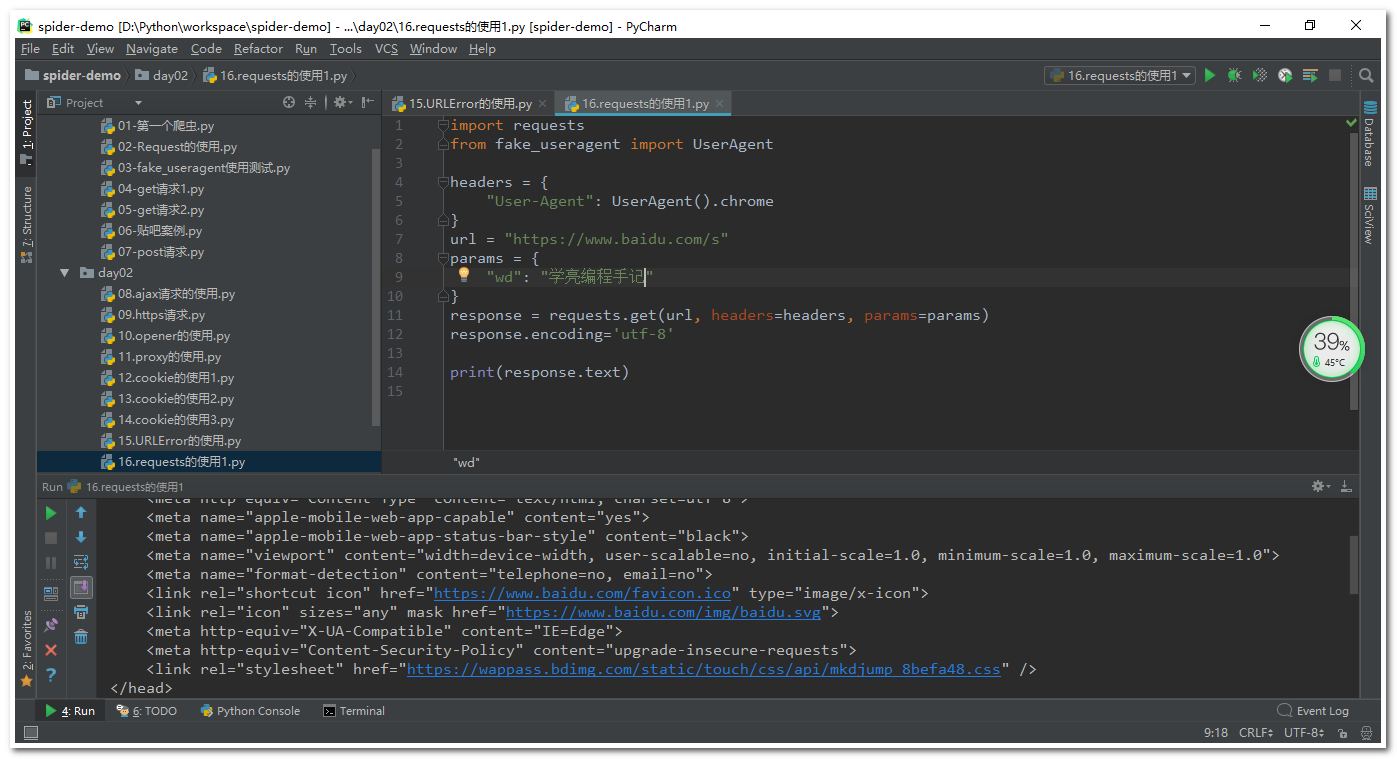Open the Project panel gear settings menu

click(x=342, y=102)
